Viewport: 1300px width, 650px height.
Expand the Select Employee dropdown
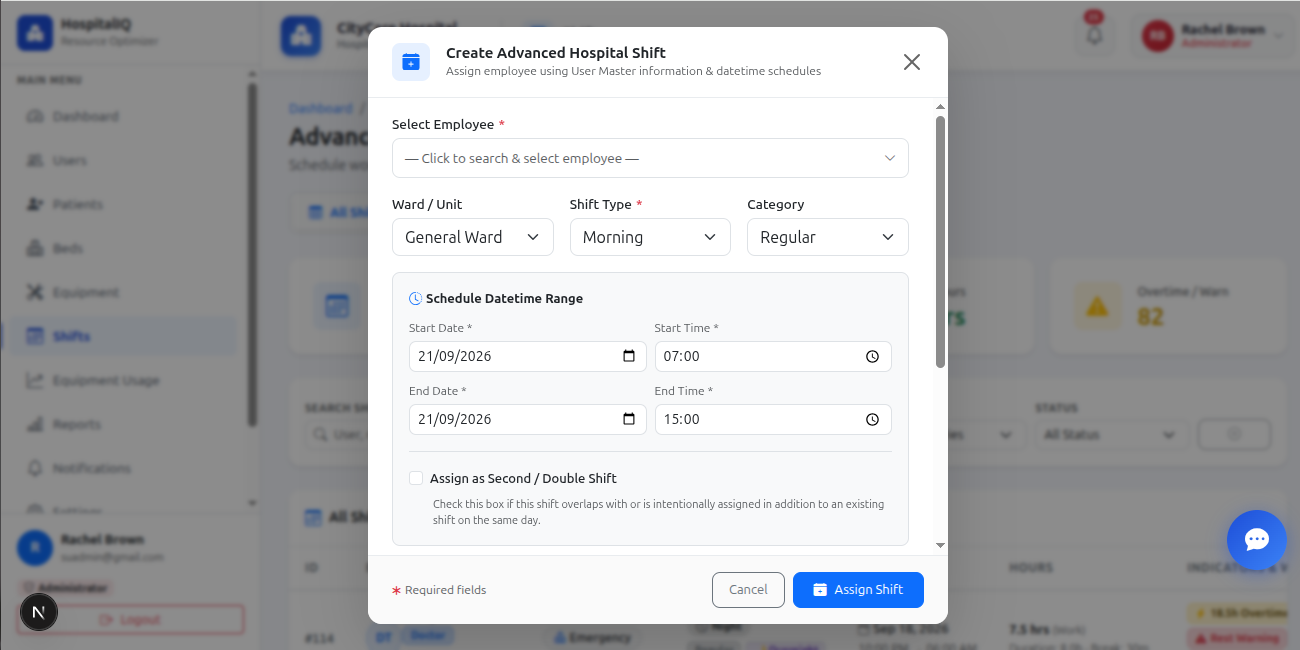click(x=650, y=158)
